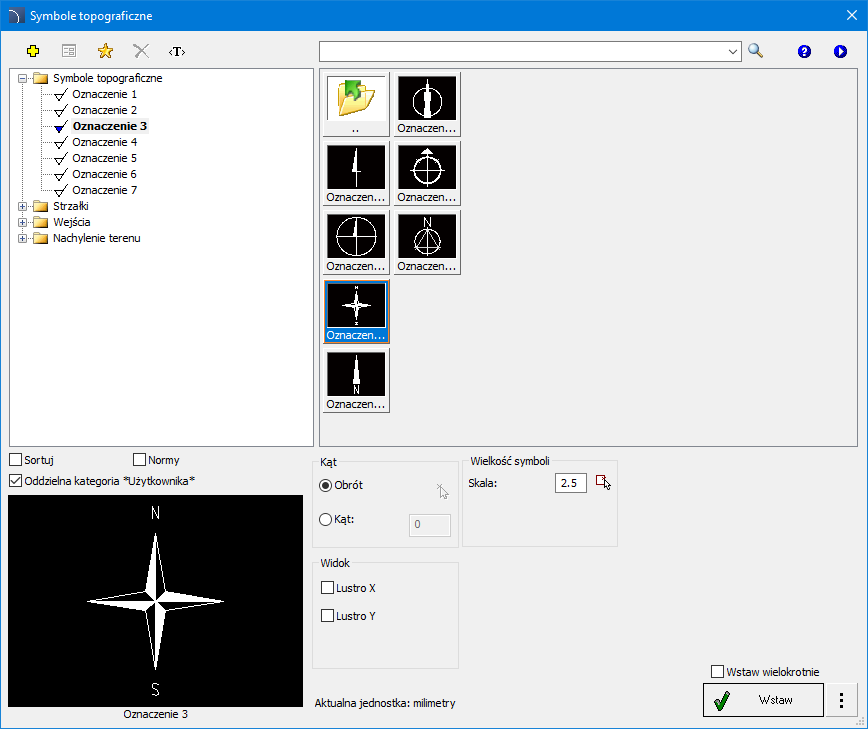Open the search combo box dropdown
The width and height of the screenshot is (868, 729).
(733, 51)
